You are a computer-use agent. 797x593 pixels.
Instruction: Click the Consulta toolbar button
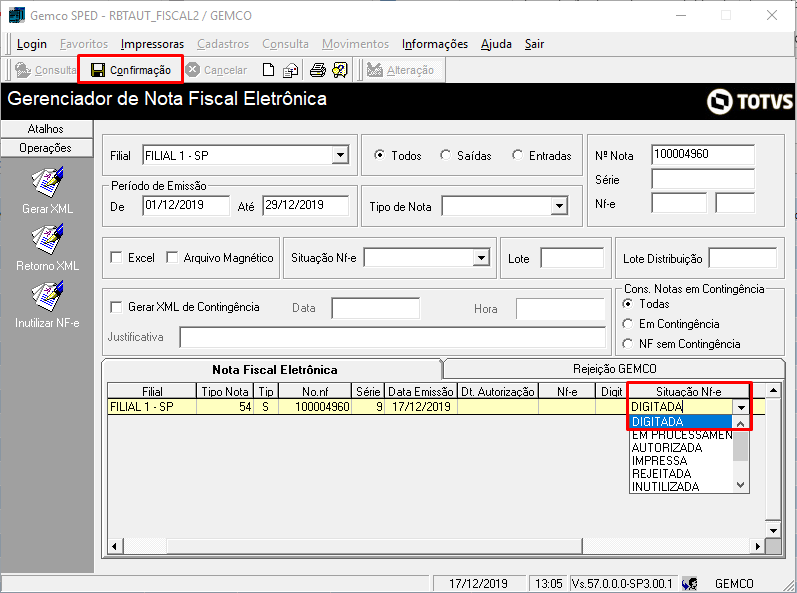45,70
